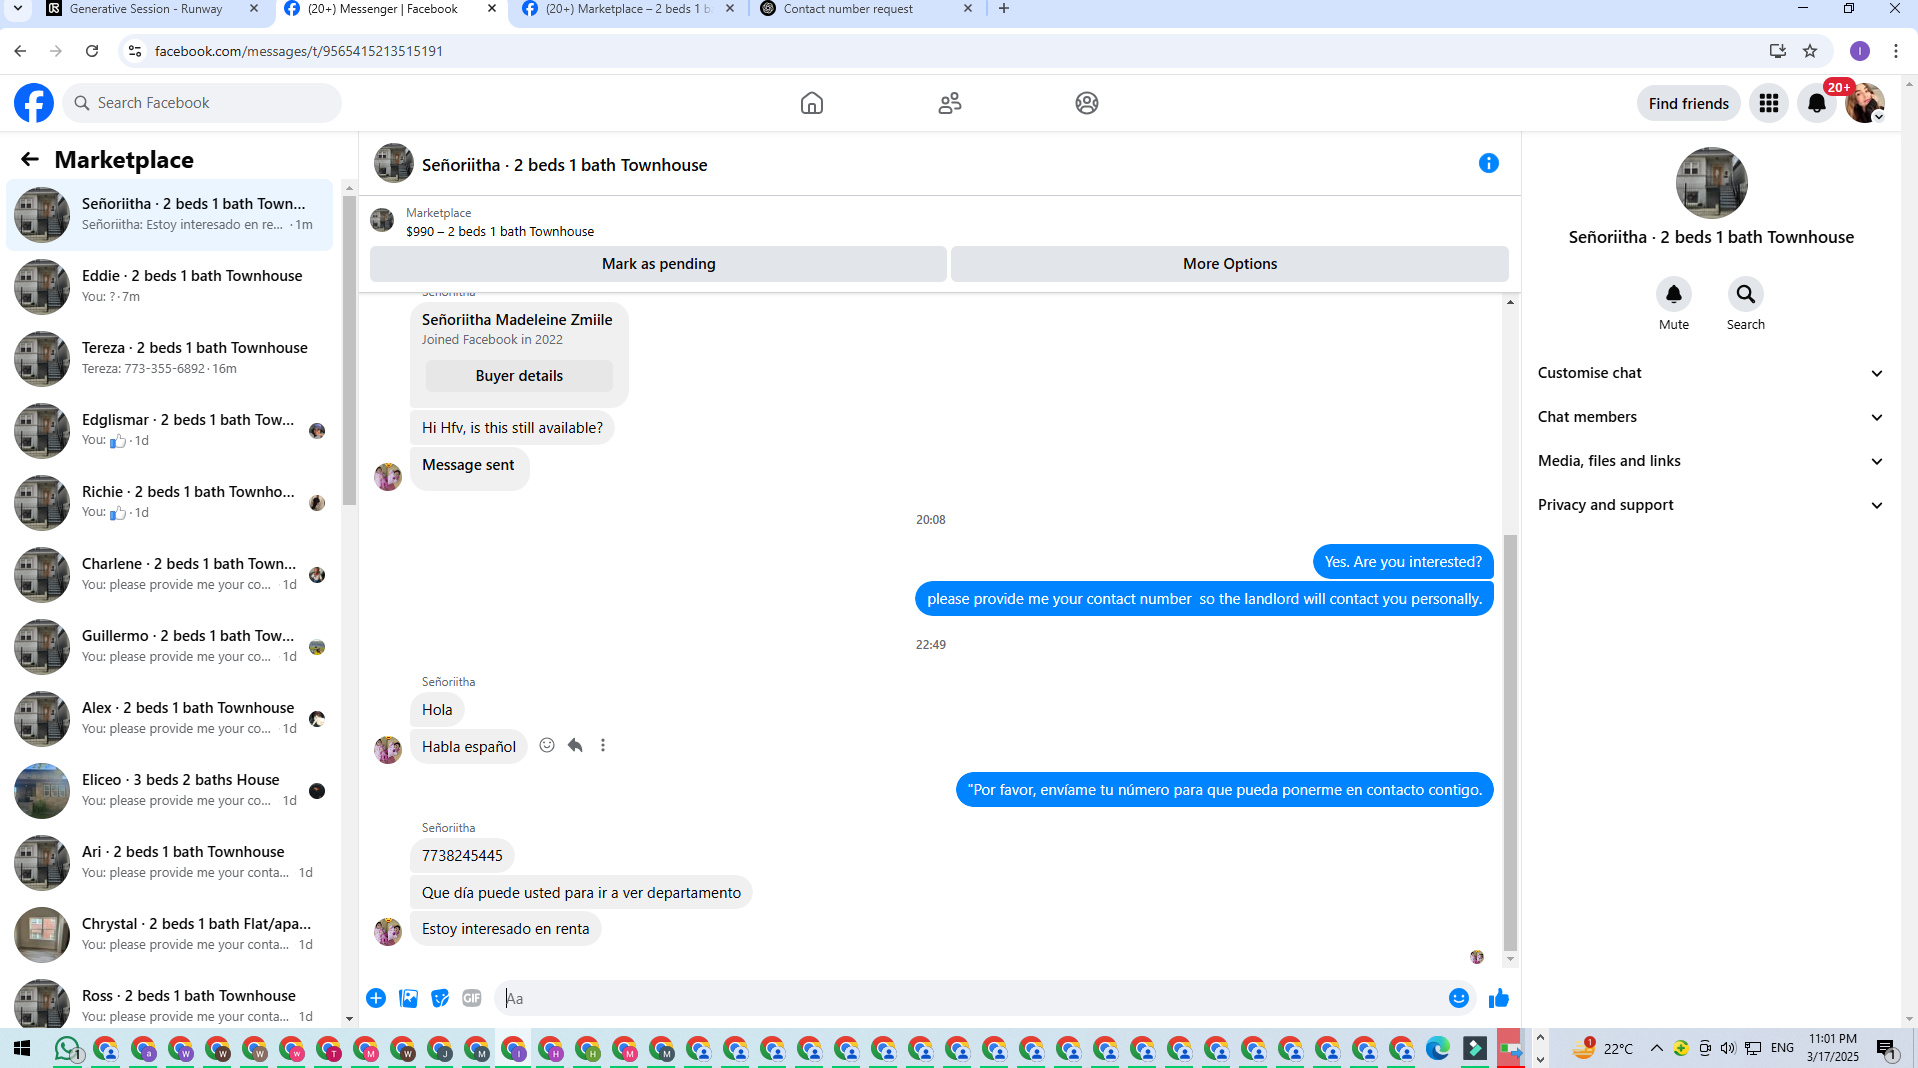Go back using the Marketplace back arrow

tap(30, 159)
